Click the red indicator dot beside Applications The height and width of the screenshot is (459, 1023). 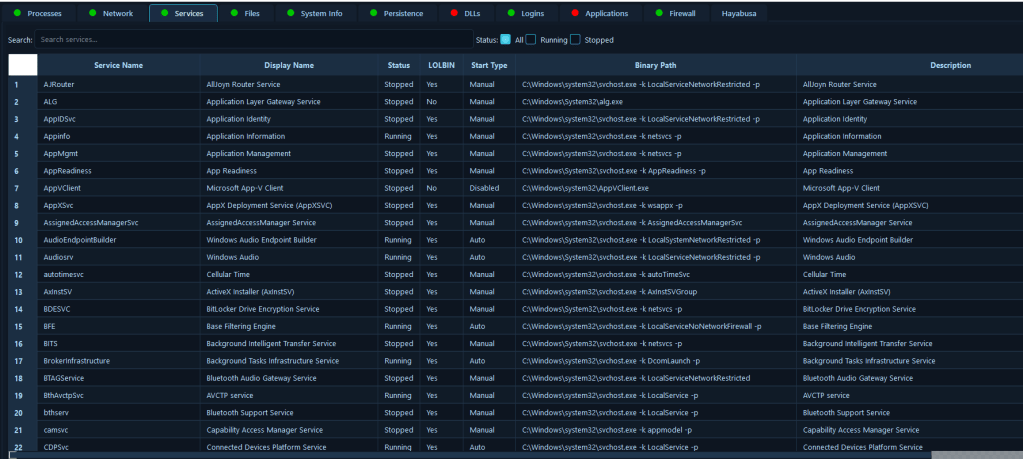click(574, 13)
